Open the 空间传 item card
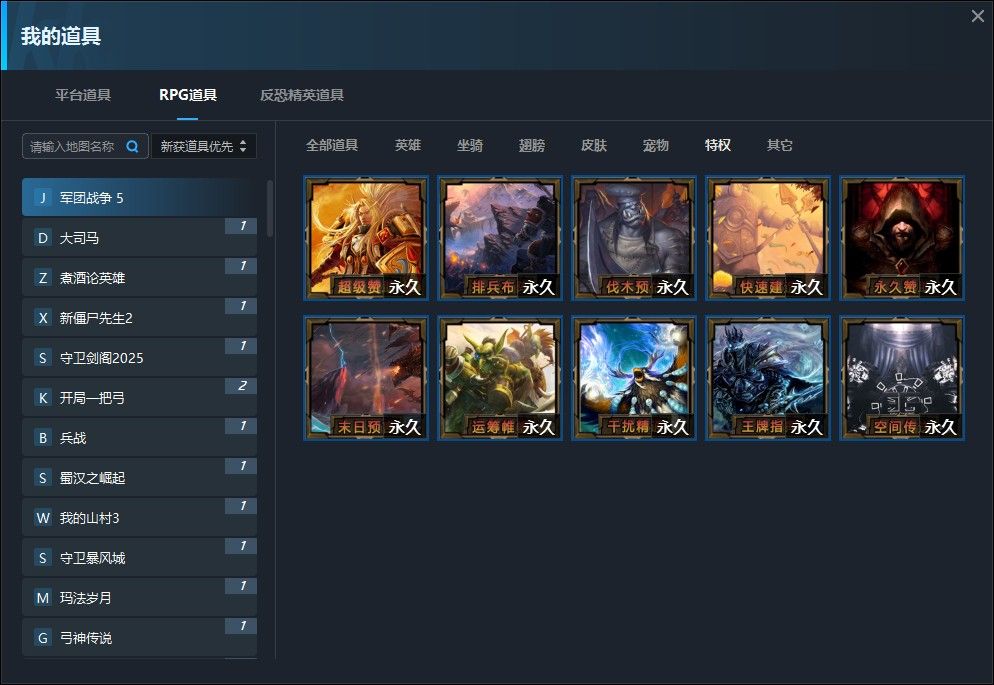Screen dimensions: 994x685 pos(902,378)
